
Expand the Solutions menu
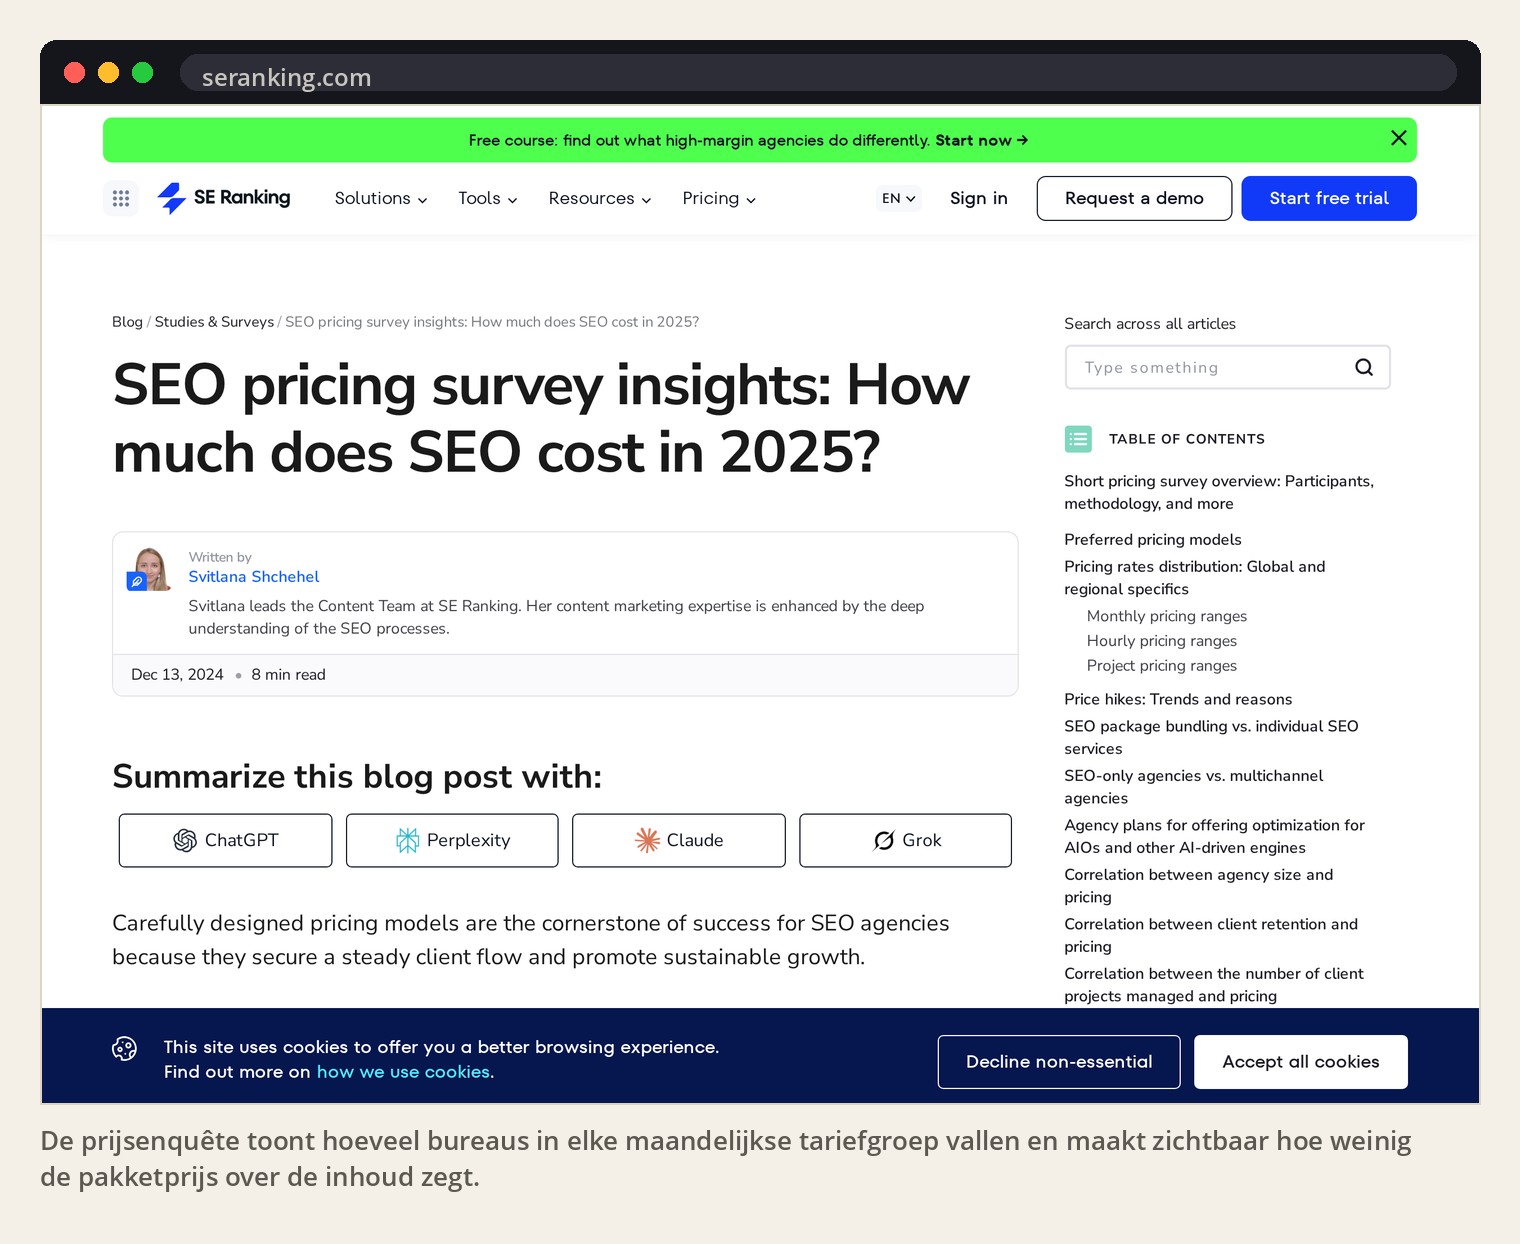(381, 198)
